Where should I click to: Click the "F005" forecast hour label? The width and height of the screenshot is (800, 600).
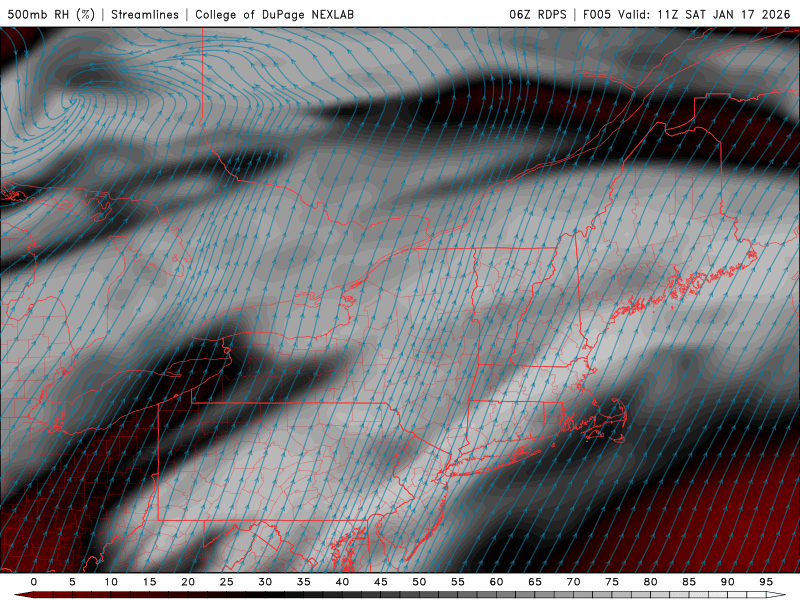pyautogui.click(x=597, y=14)
